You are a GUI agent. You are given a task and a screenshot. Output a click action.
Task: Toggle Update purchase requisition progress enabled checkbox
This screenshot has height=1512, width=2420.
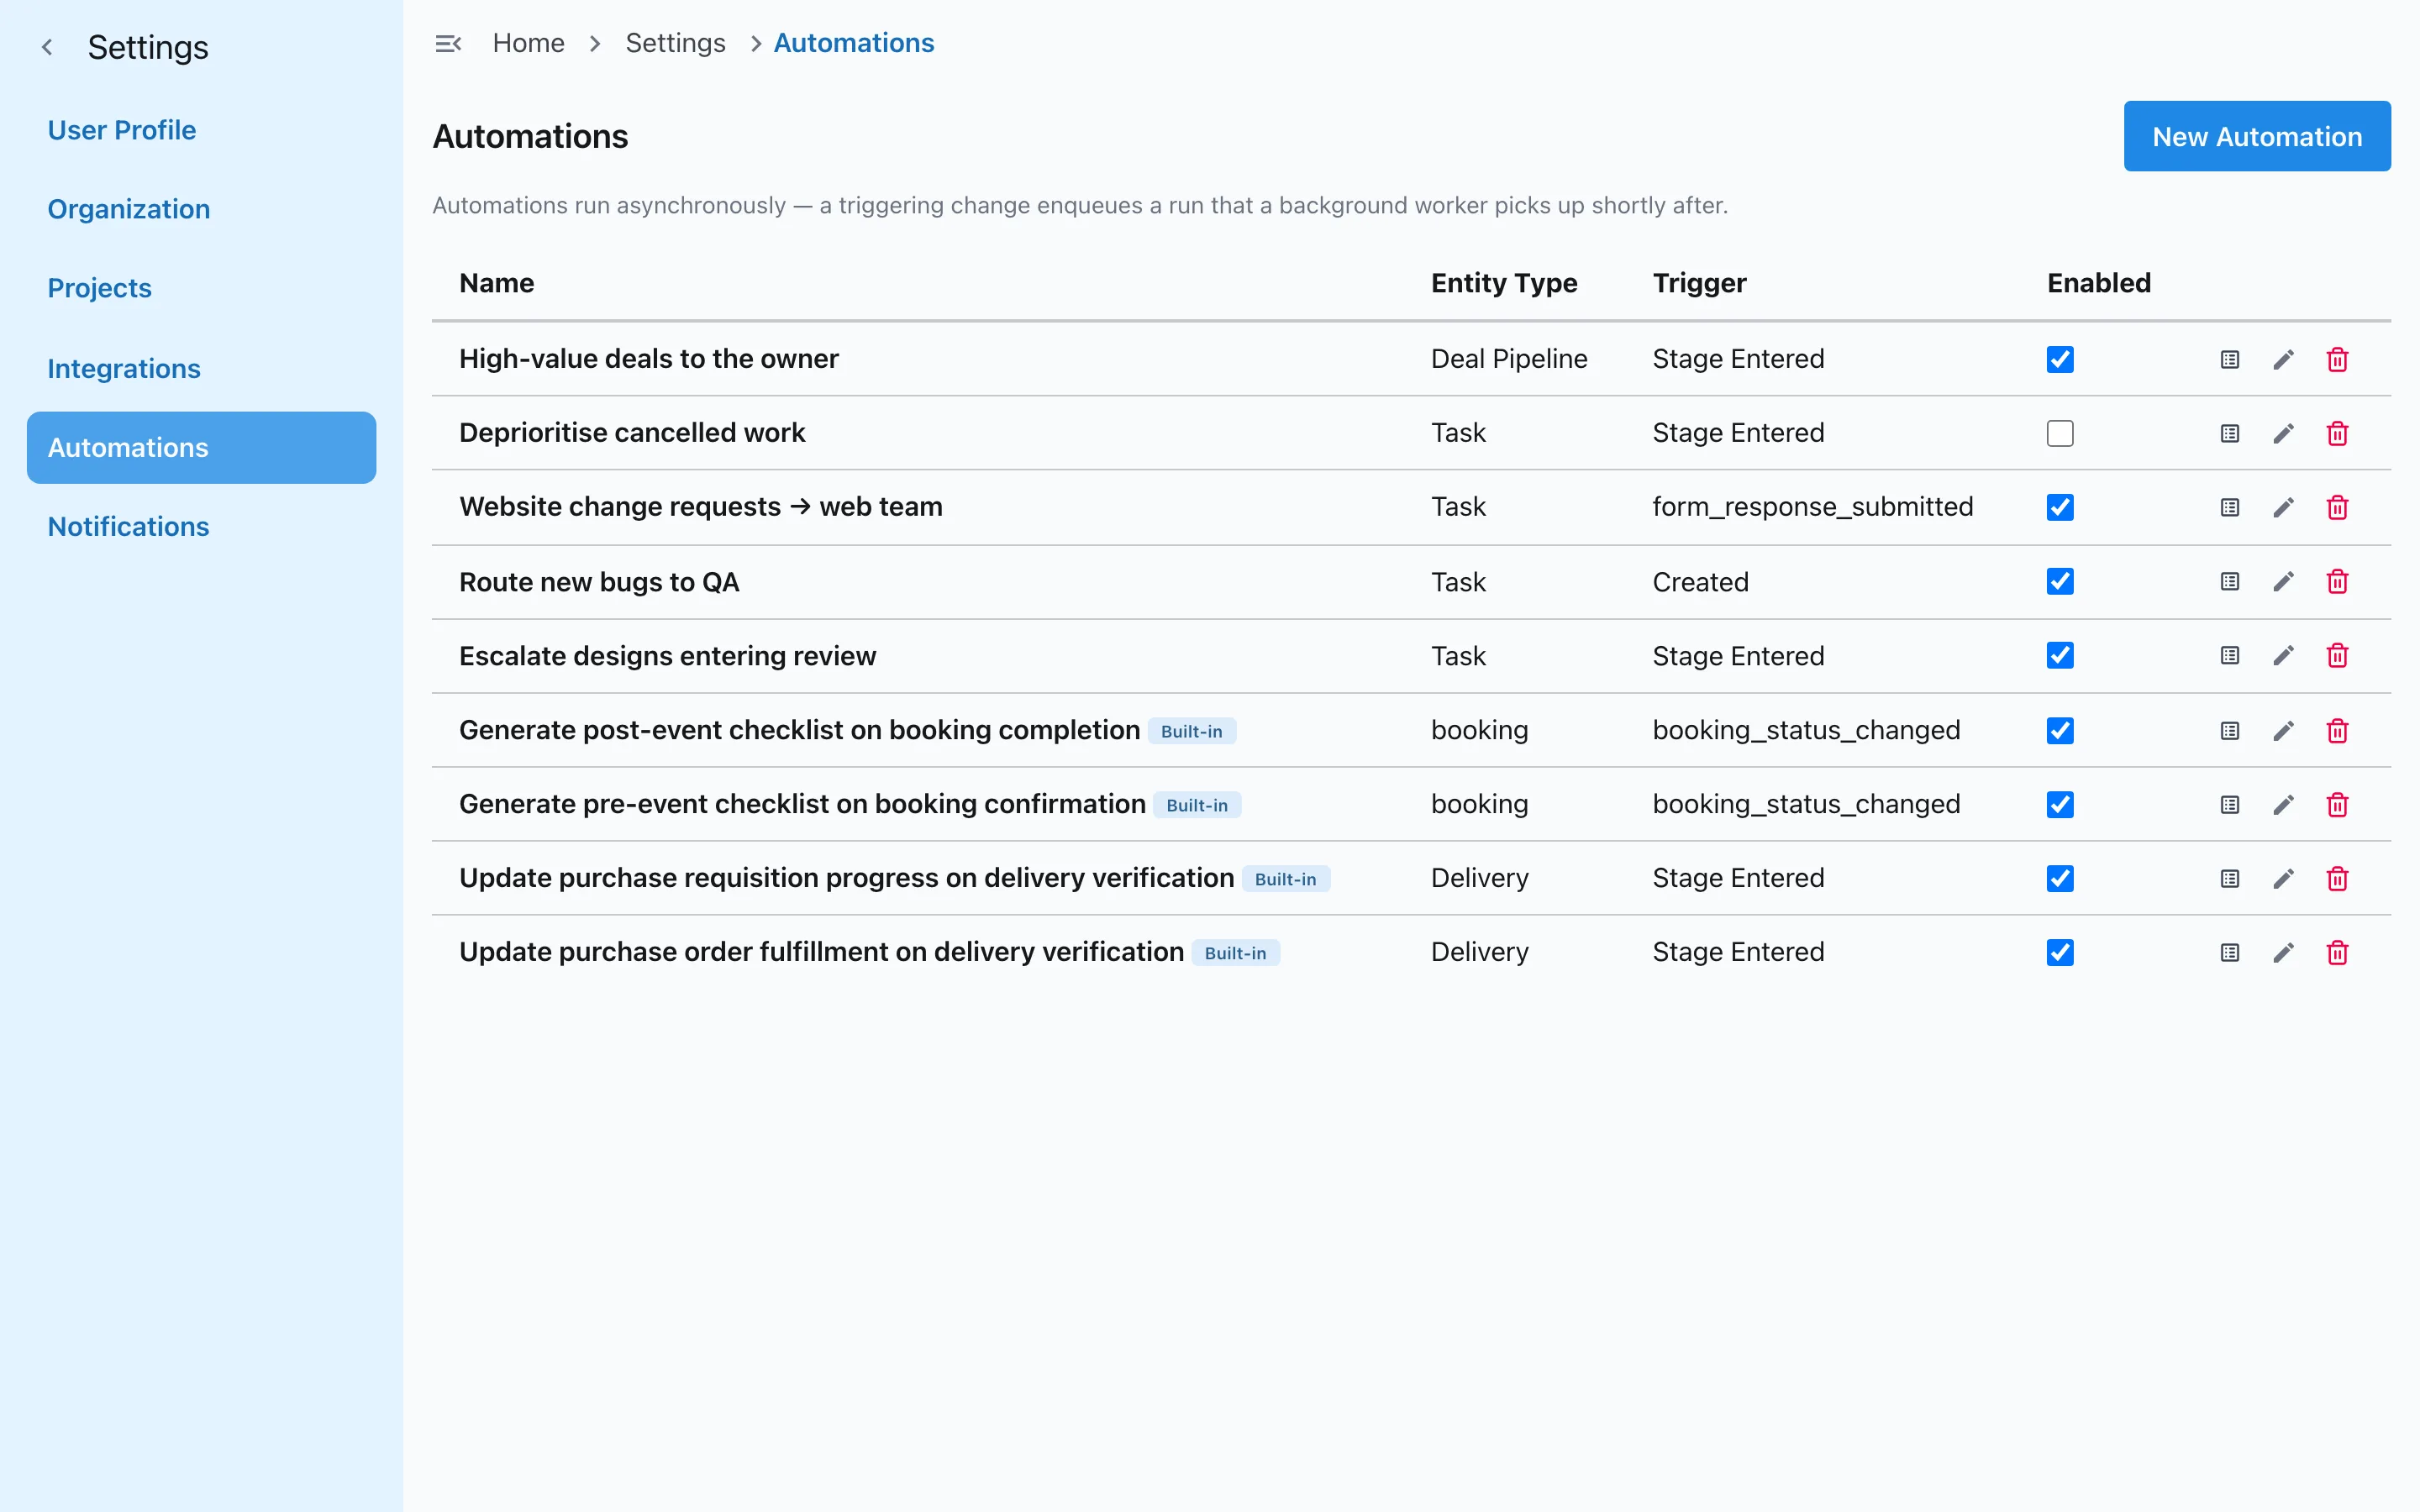2060,879
